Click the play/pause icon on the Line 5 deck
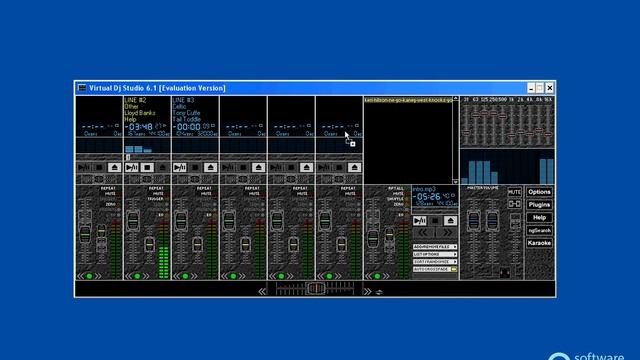Image resolution: width=640 pixels, height=360 pixels. click(276, 167)
